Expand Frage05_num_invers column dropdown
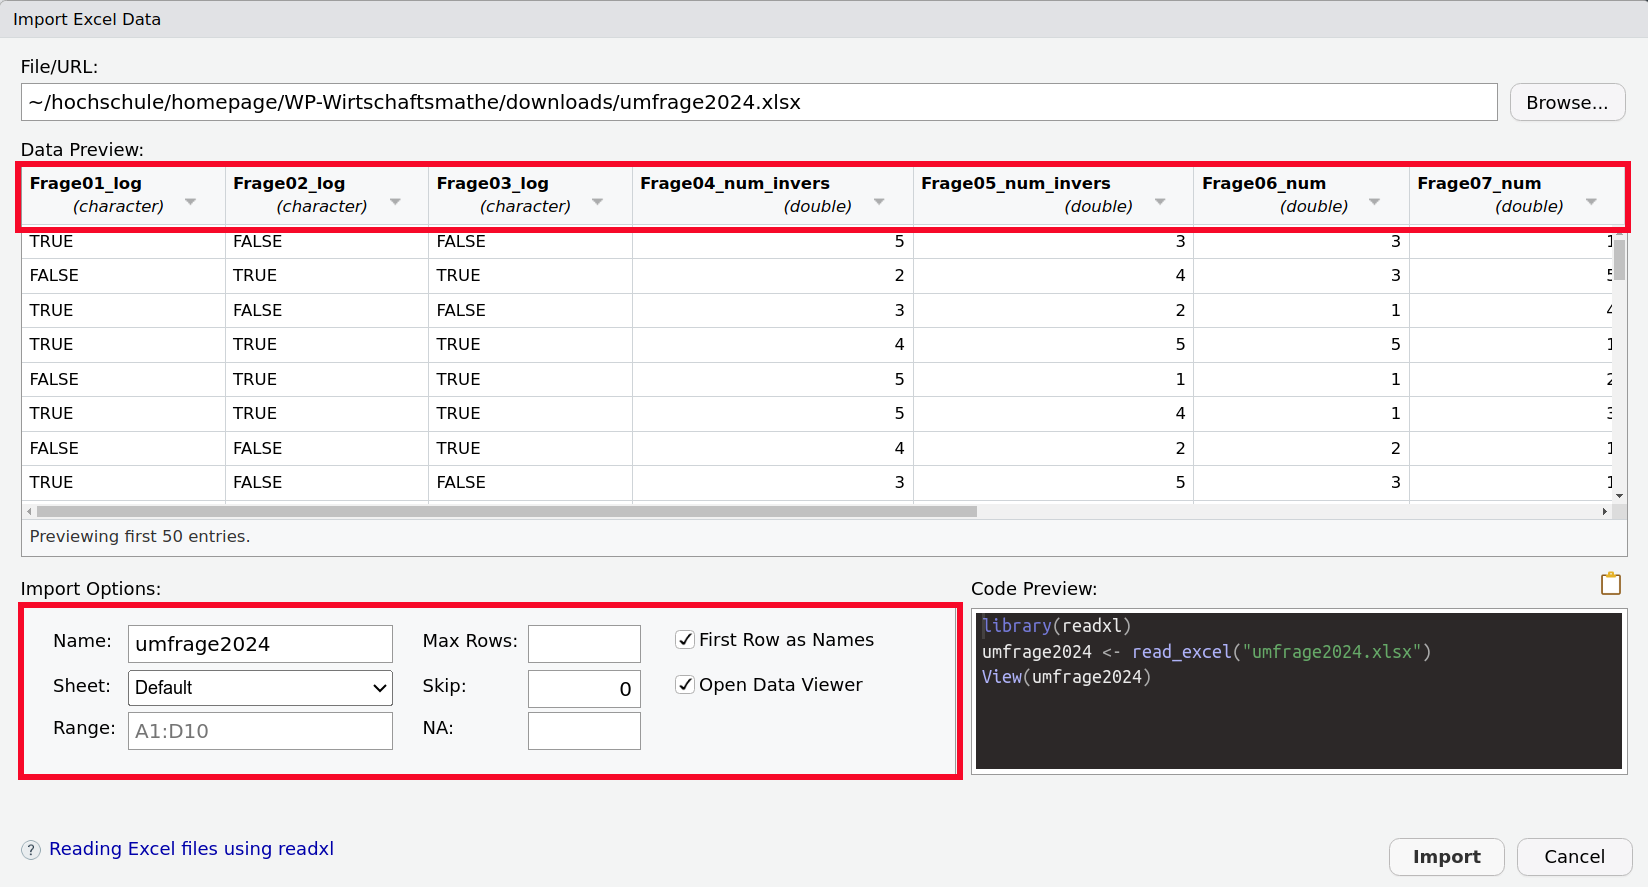The image size is (1648, 887). 1160,203
